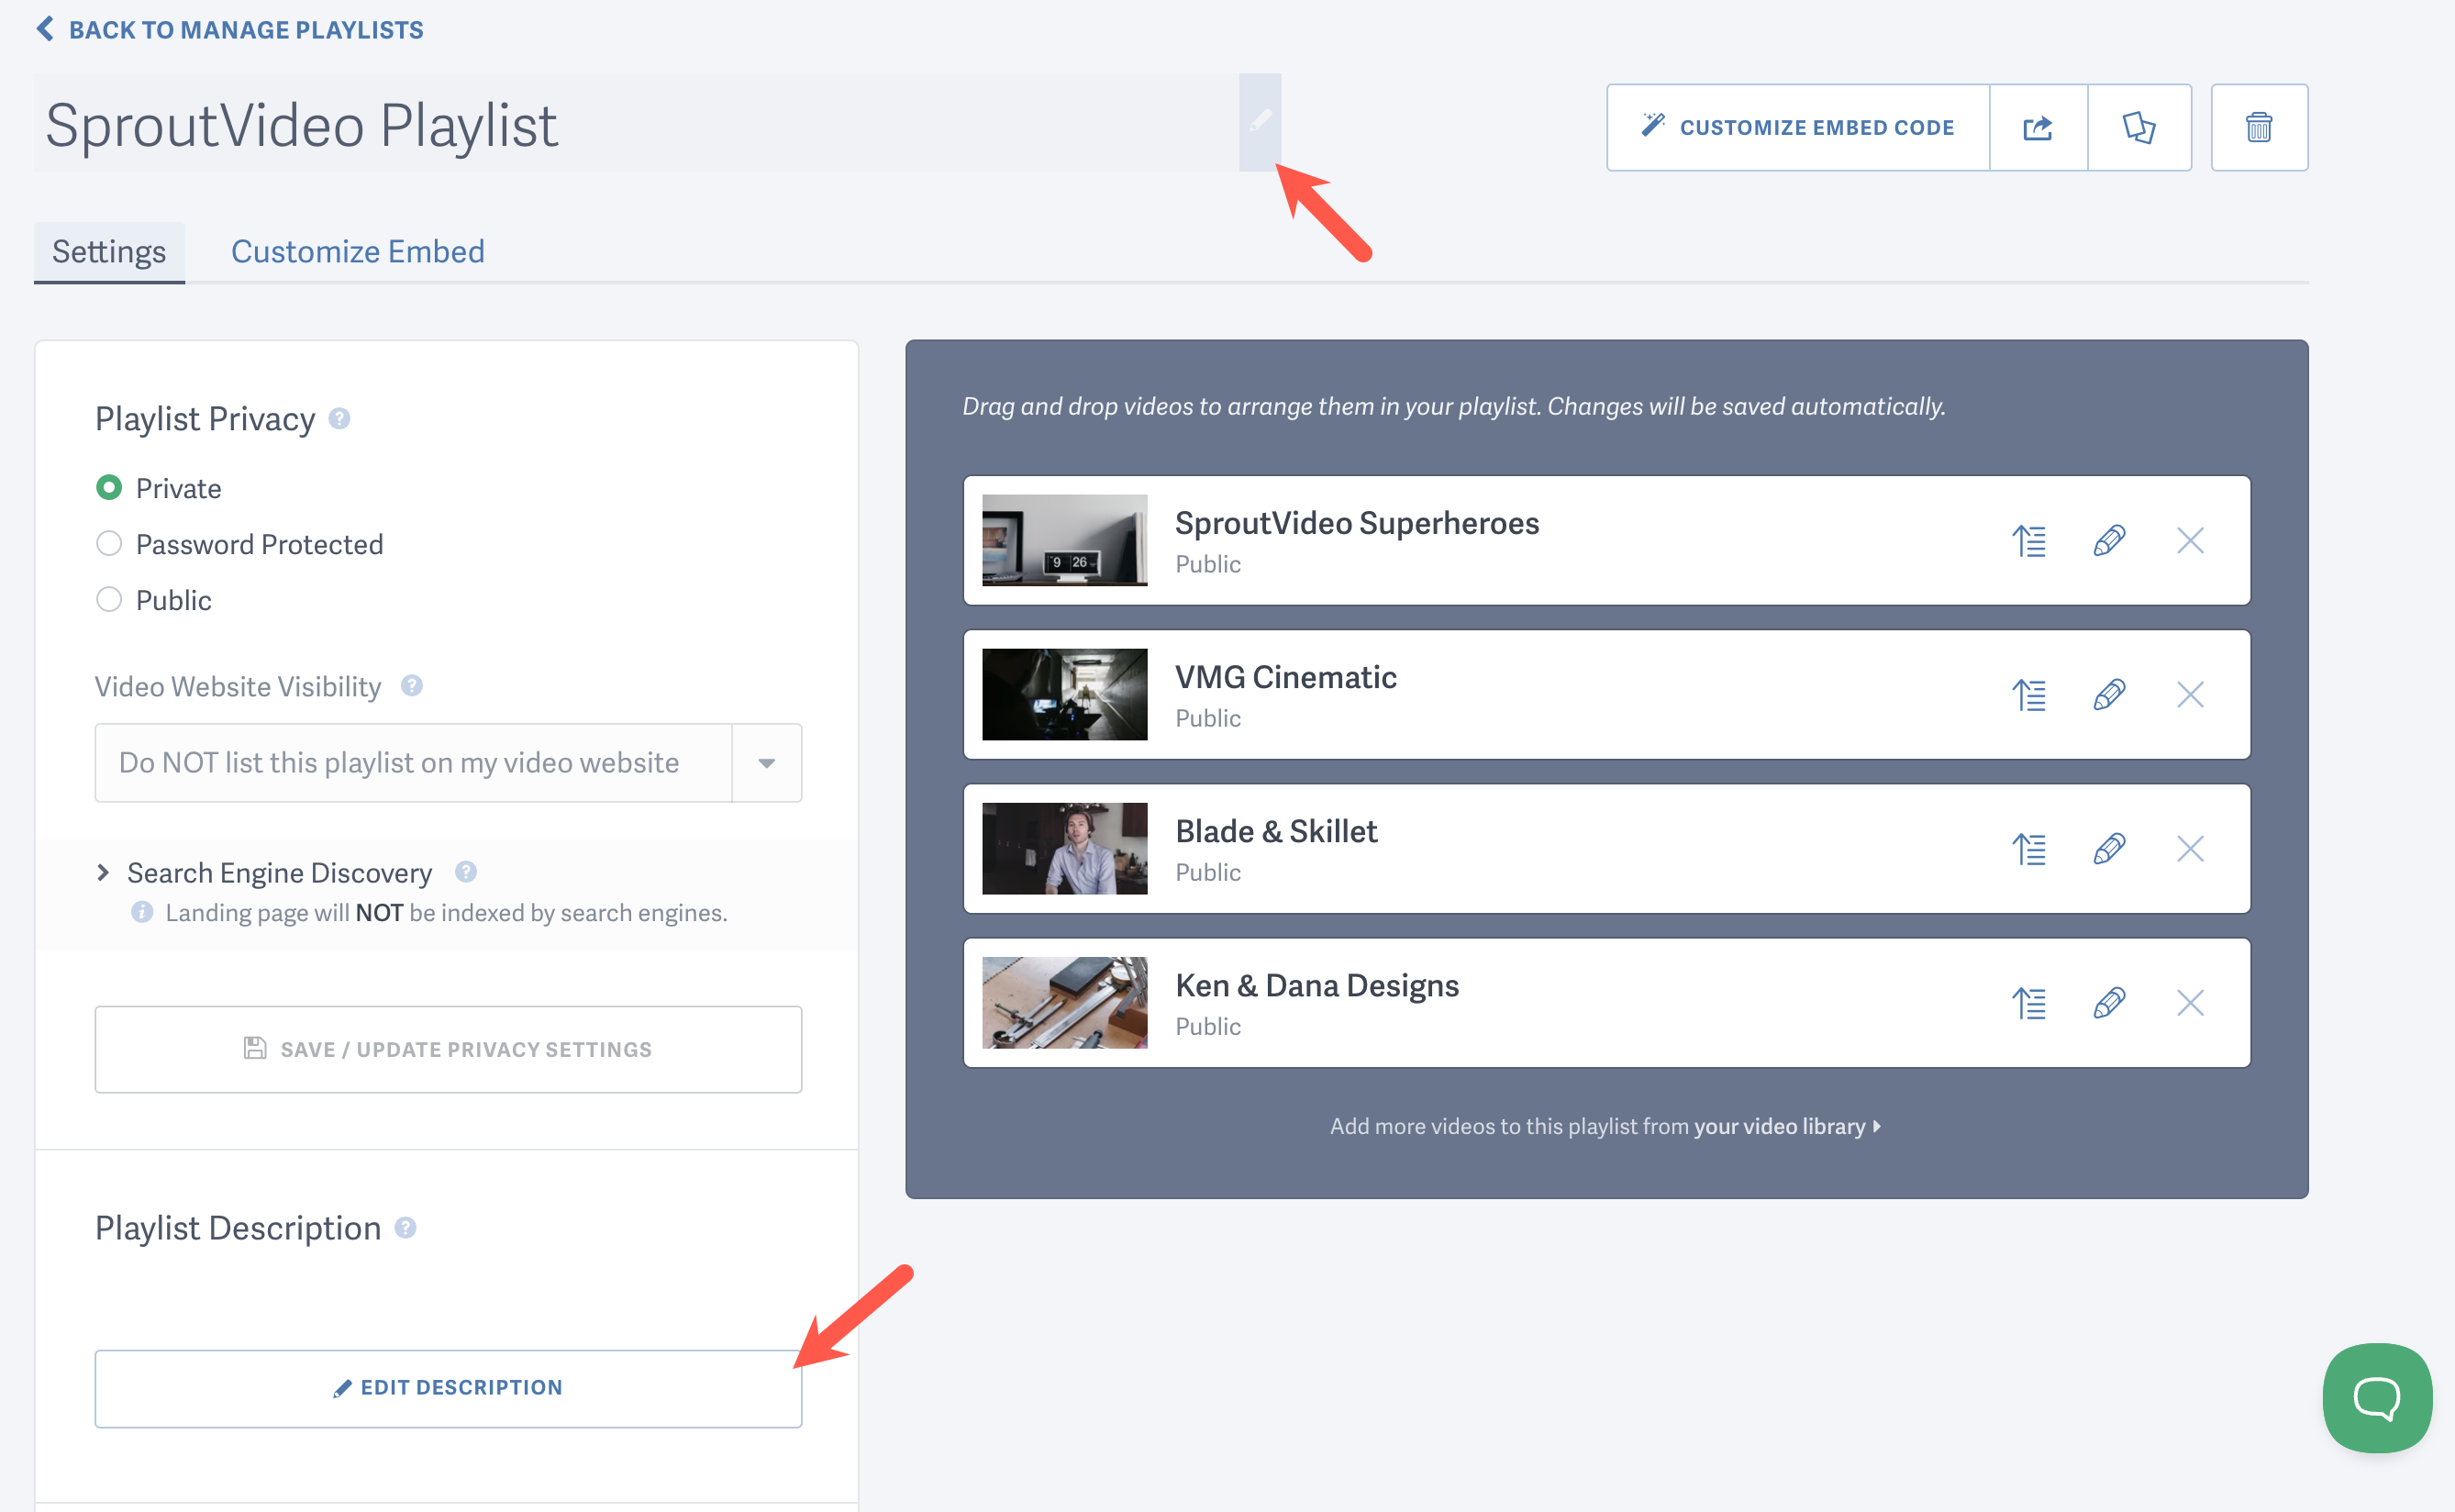Select the Password Protected privacy option
Image resolution: width=2455 pixels, height=1512 pixels.
[x=110, y=543]
